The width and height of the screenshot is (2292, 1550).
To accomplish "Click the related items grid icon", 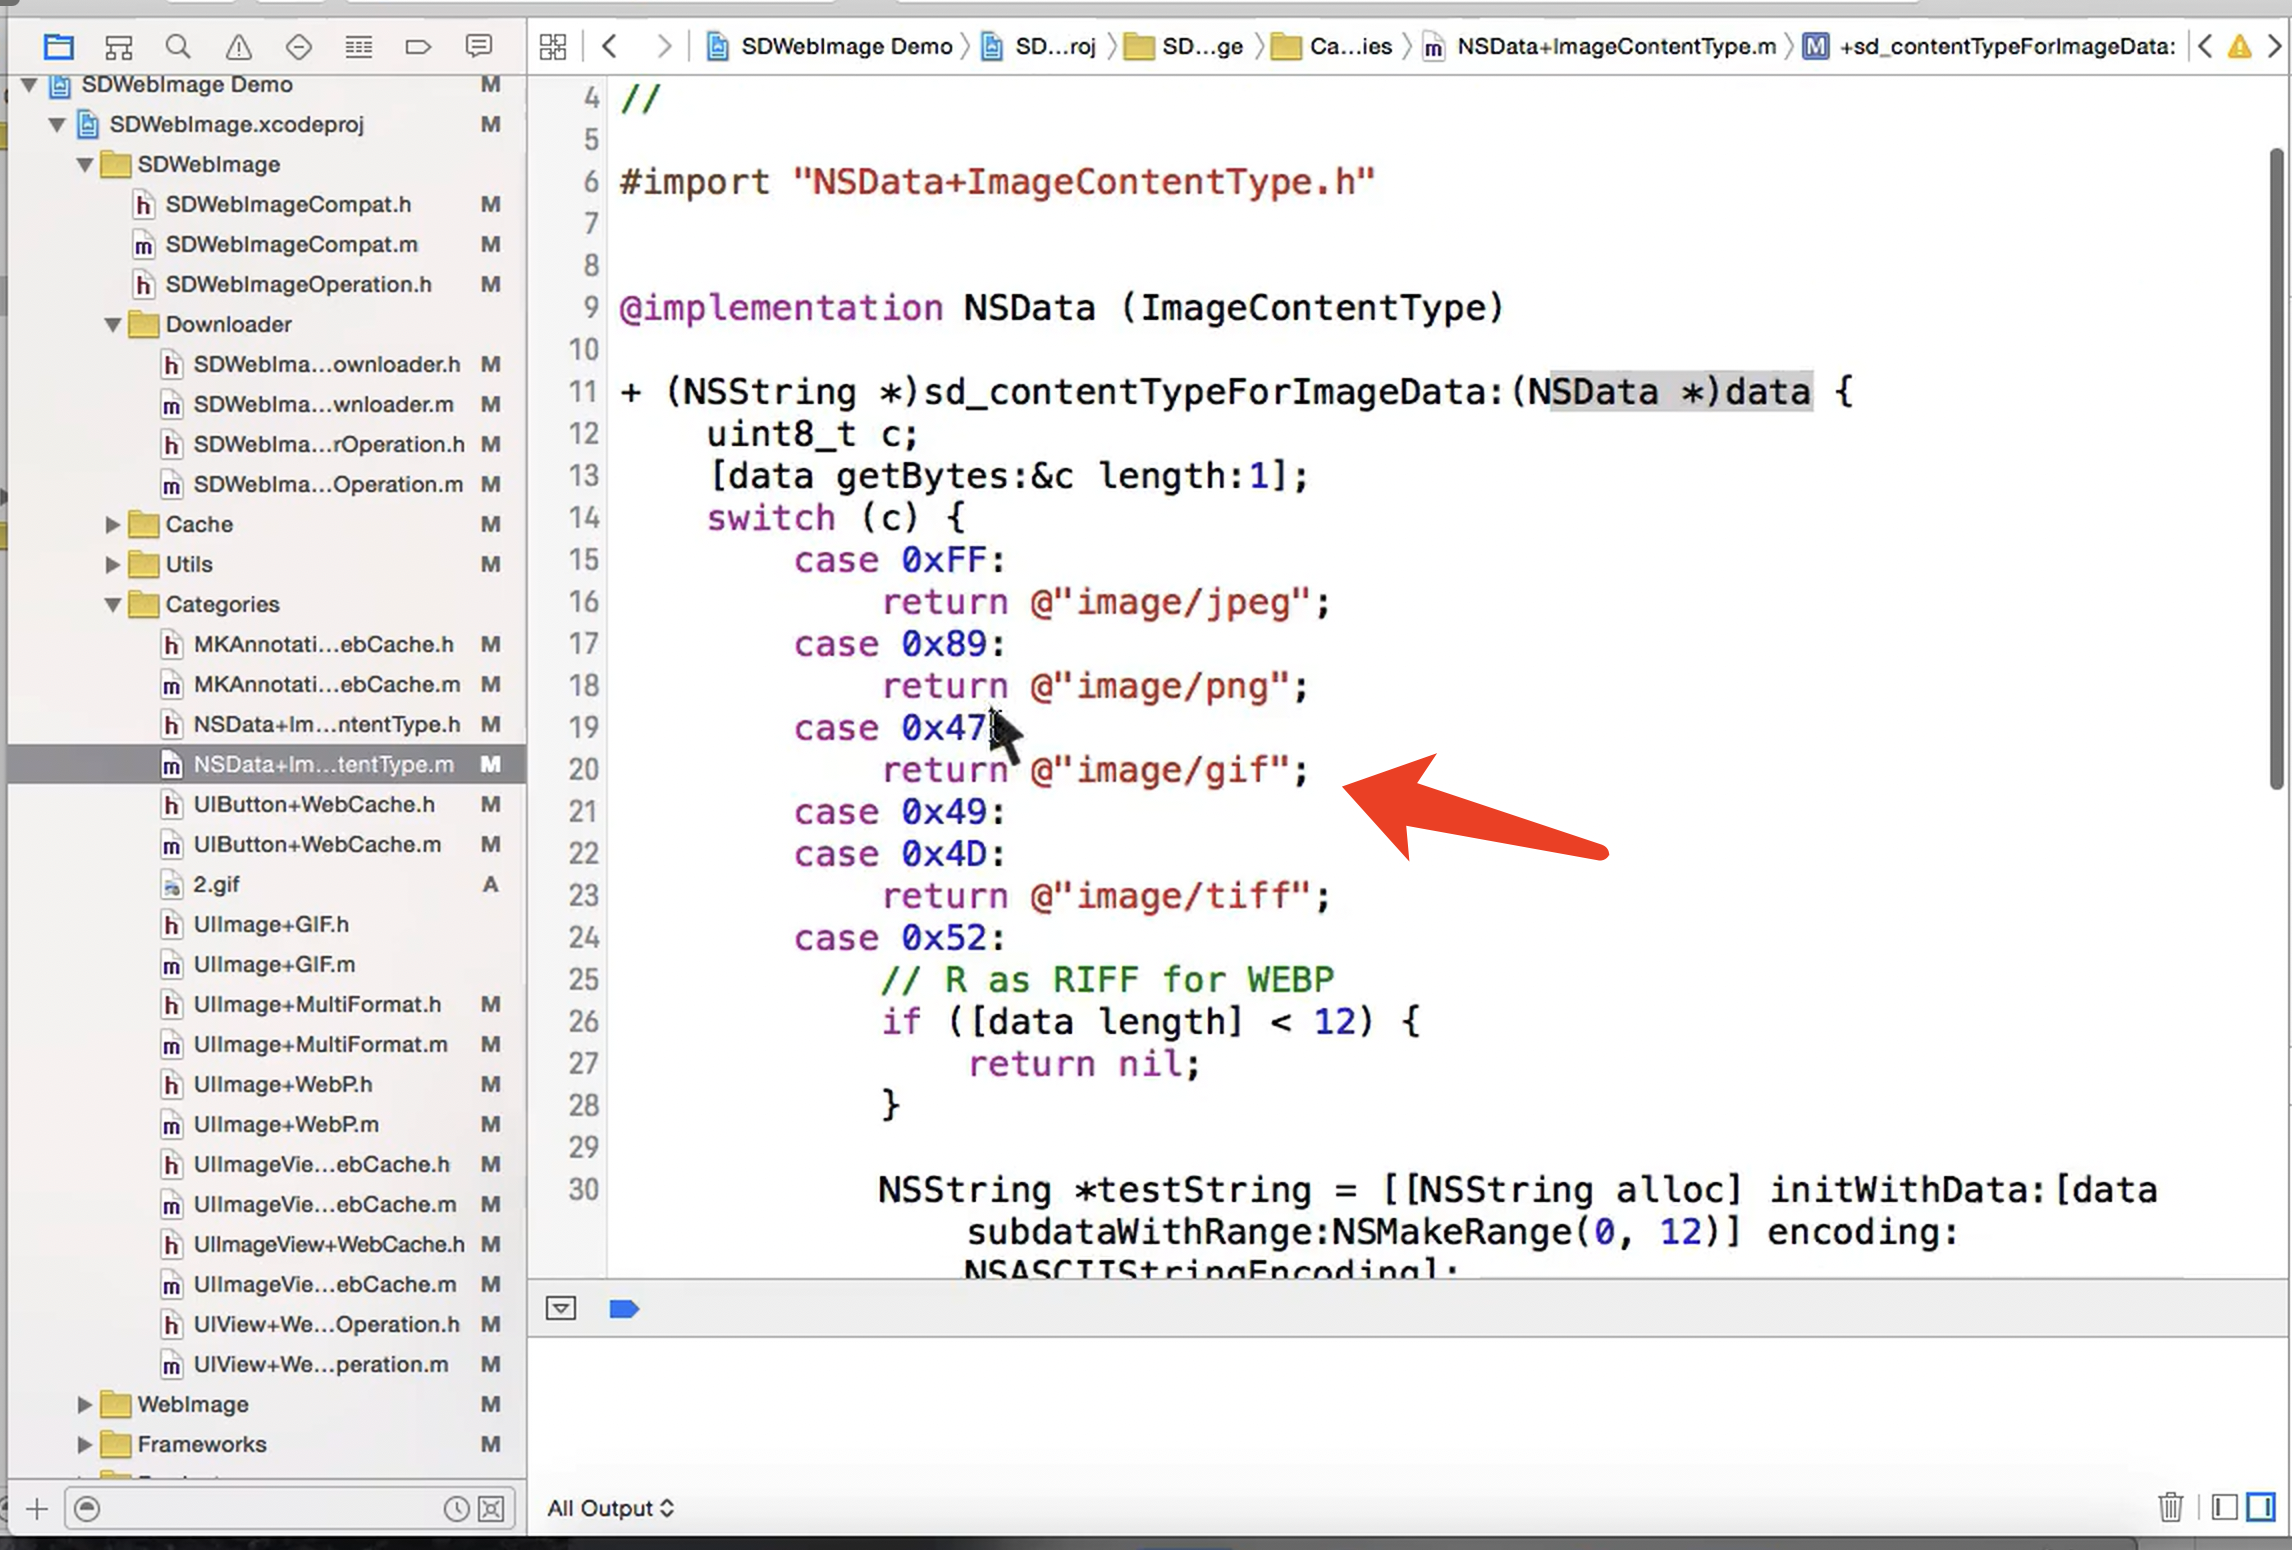I will click(552, 46).
